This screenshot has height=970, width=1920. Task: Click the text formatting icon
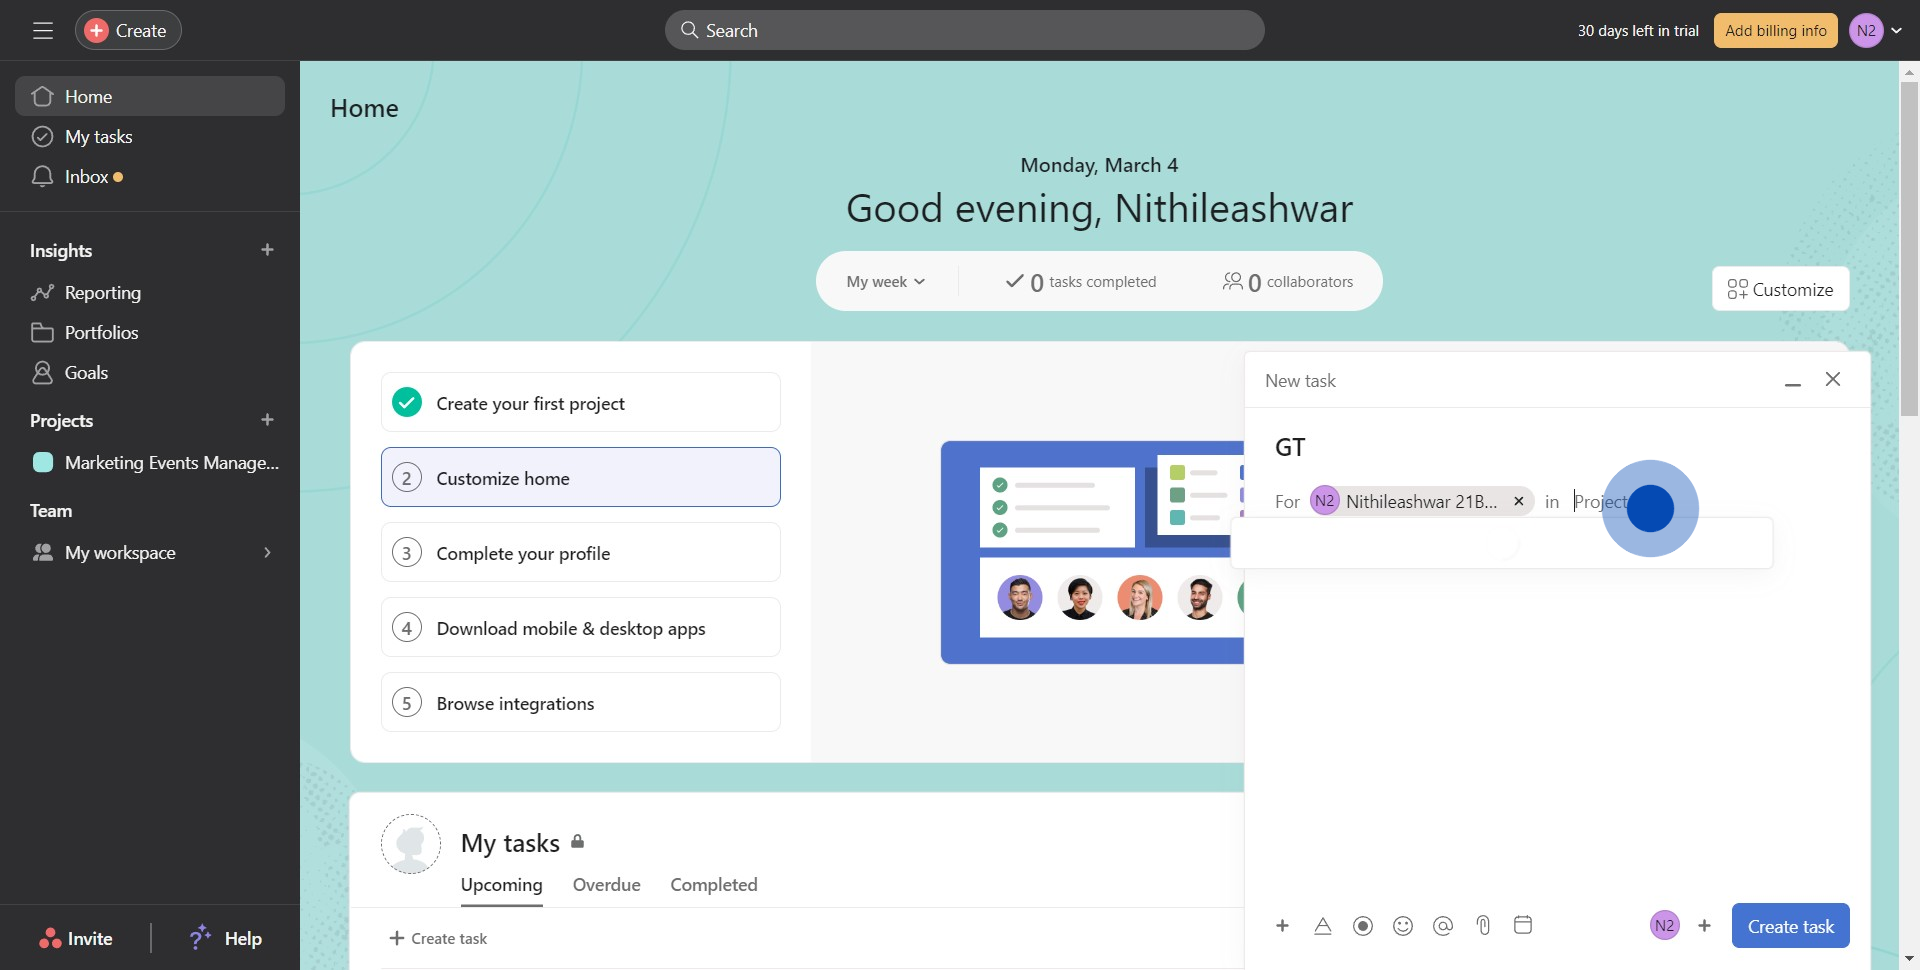coord(1323,926)
